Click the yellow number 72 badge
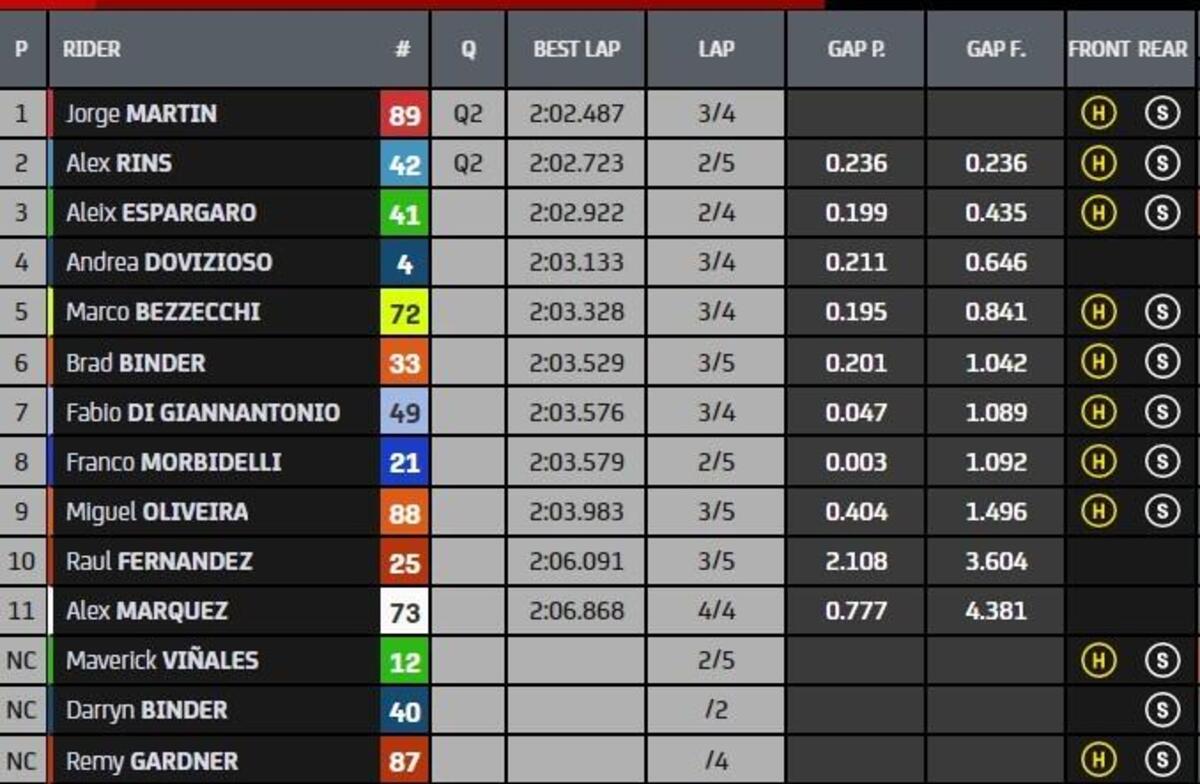The width and height of the screenshot is (1200, 784). tap(404, 313)
